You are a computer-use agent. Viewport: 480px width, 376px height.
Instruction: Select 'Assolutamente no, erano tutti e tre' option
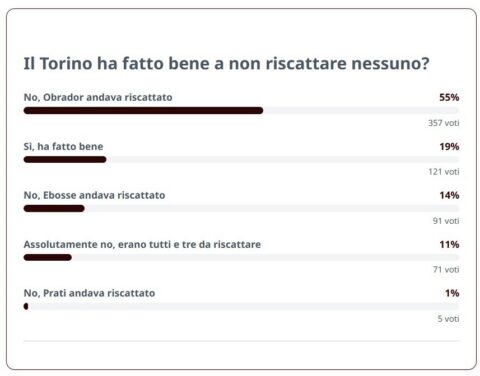(142, 244)
